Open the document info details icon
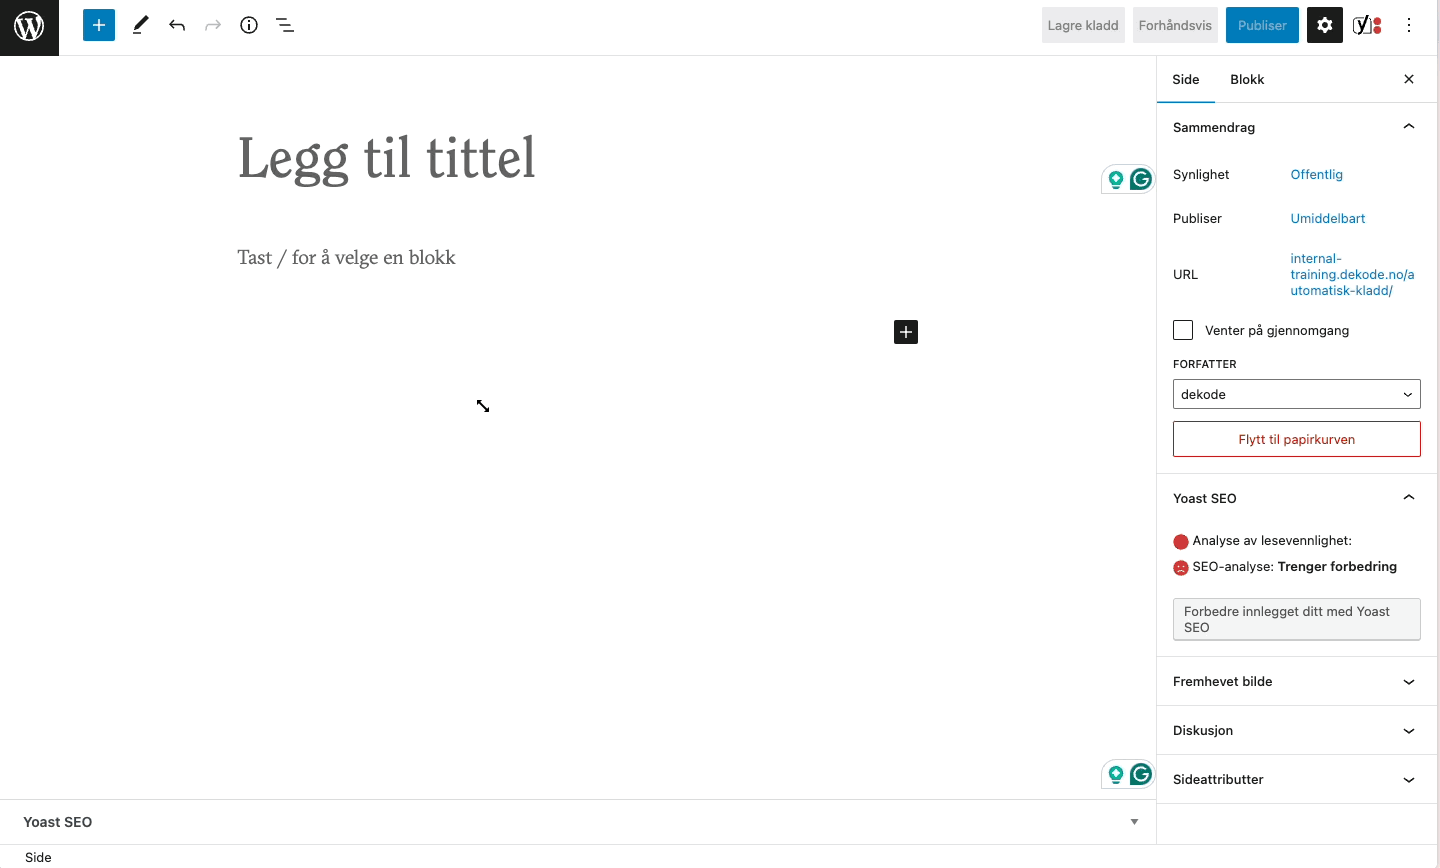 249,25
